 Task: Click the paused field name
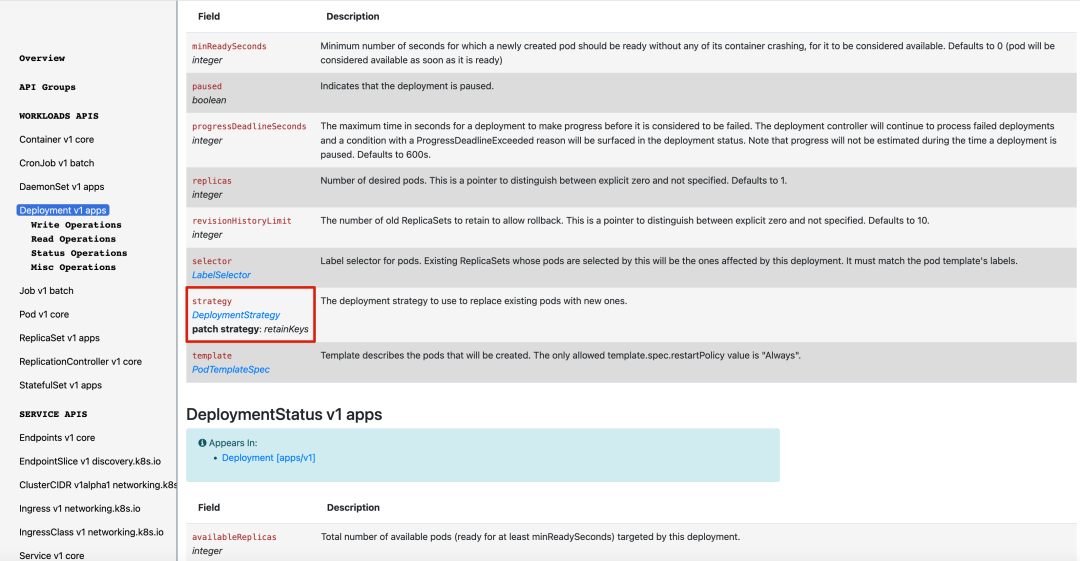tap(207, 86)
